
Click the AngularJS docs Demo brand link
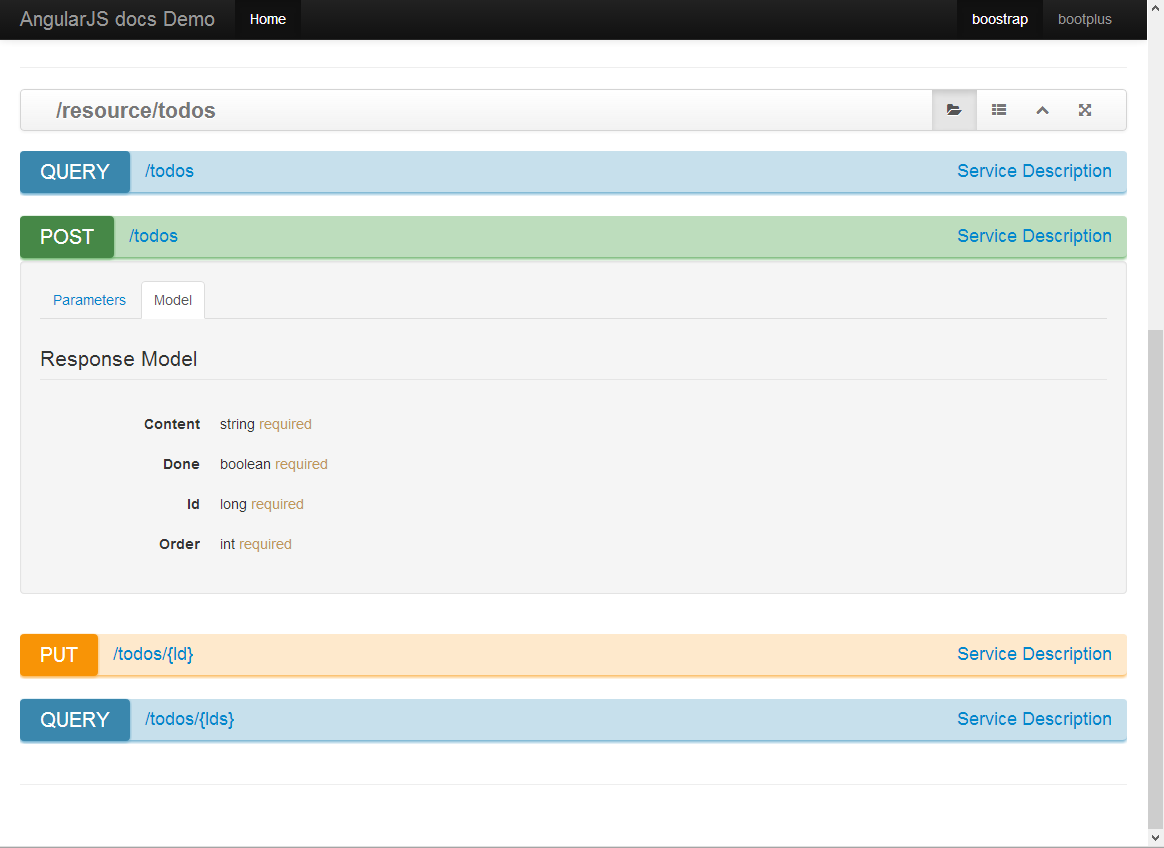tap(117, 19)
